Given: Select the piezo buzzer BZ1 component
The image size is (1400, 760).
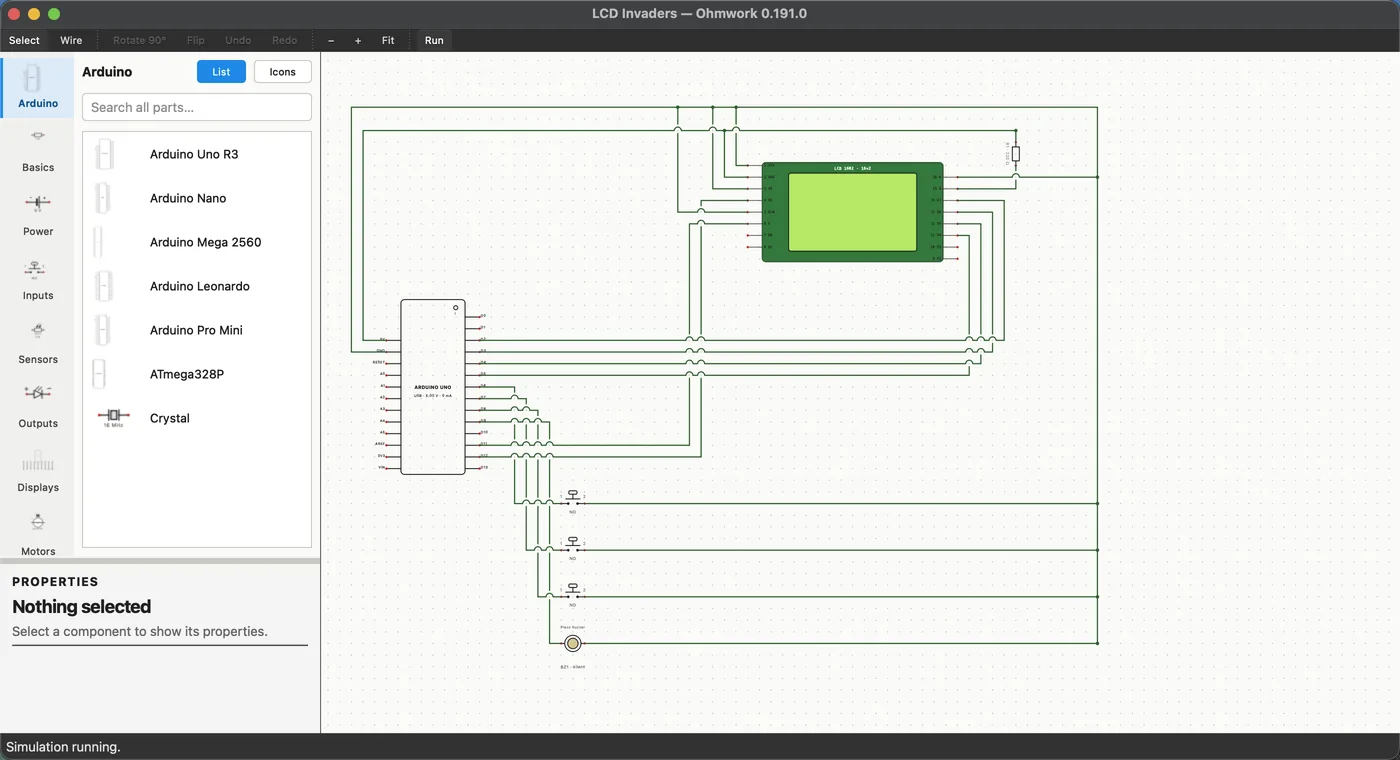Looking at the screenshot, I should 573,643.
